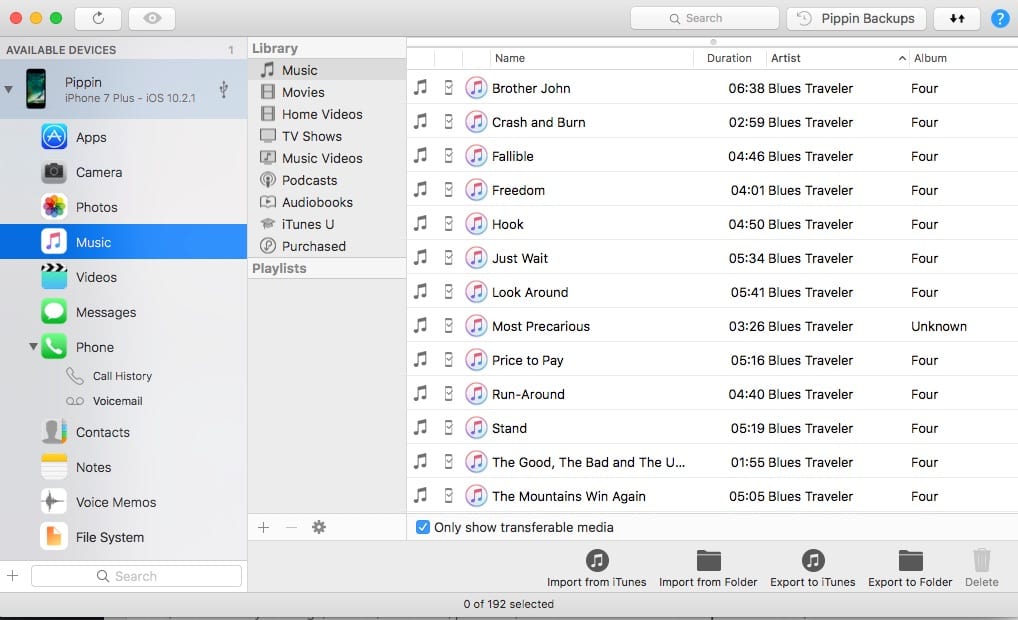Select TV Shows in the Library list
Screen dimensions: 1018x620
[x=327, y=136]
